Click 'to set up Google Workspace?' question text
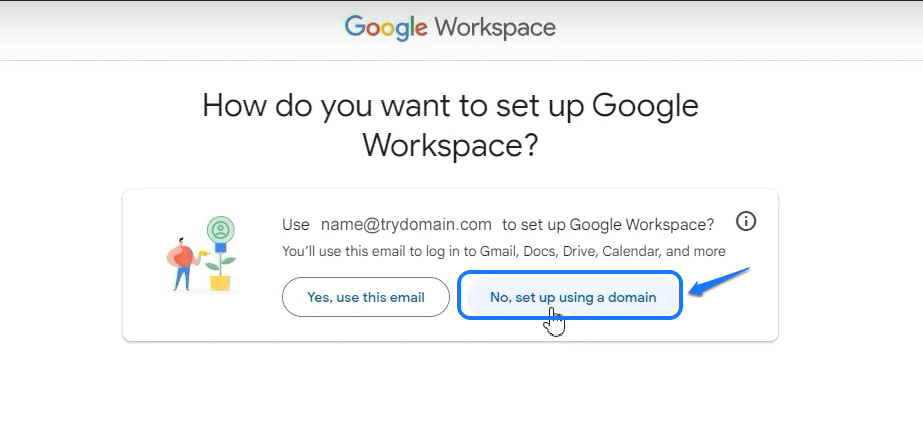Image resolution: width=923 pixels, height=428 pixels. [608, 224]
